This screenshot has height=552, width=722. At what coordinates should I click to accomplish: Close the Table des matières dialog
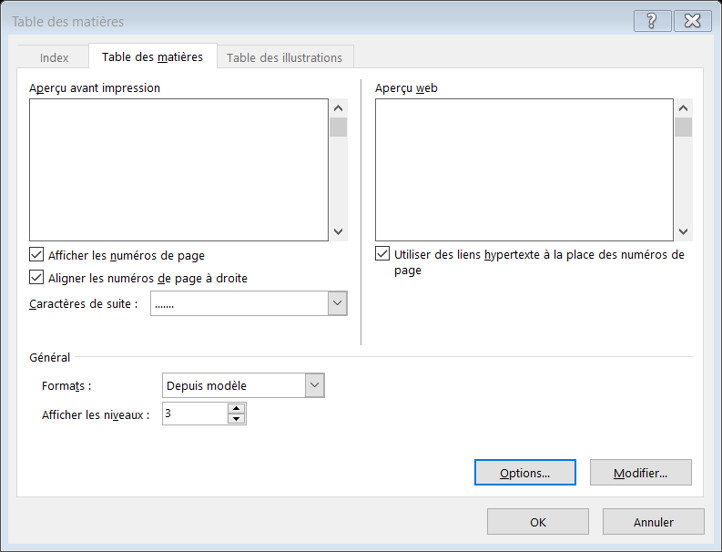coord(693,21)
